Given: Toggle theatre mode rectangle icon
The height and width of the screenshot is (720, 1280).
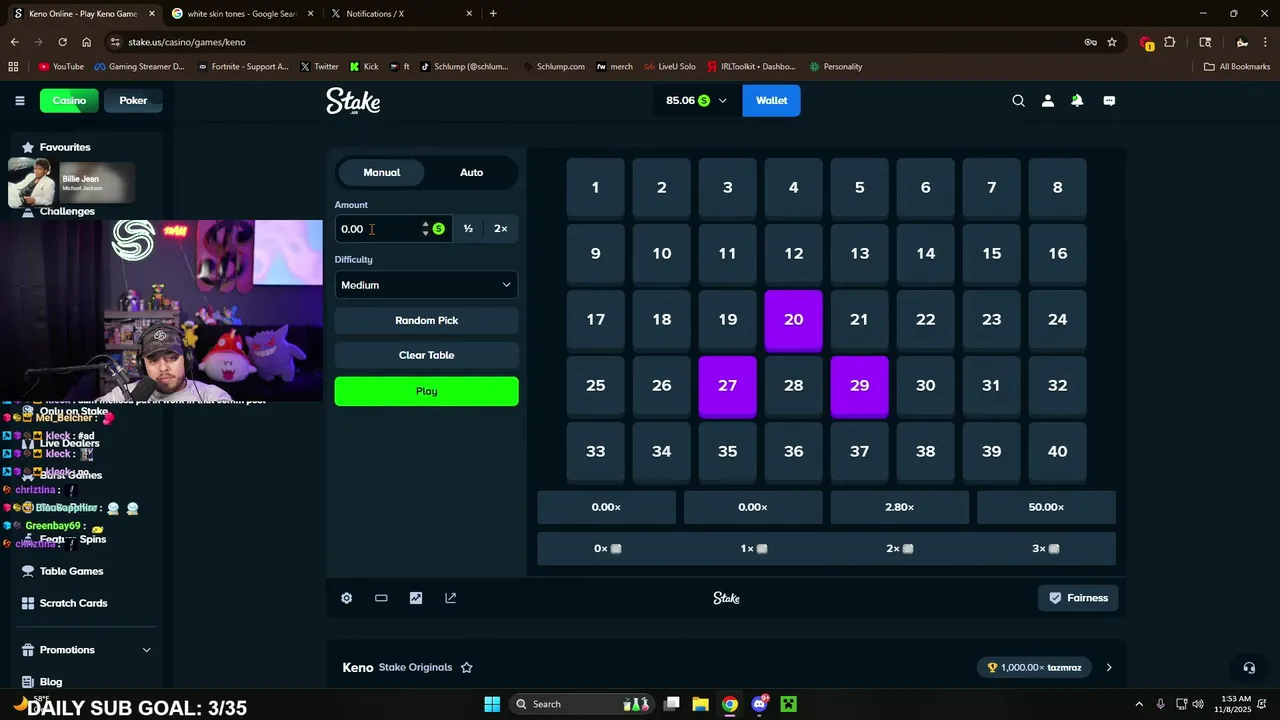Looking at the screenshot, I should 381,598.
